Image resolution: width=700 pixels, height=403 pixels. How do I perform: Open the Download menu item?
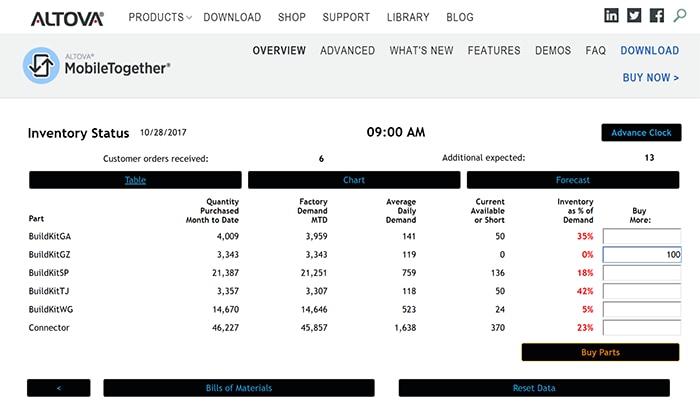[232, 17]
